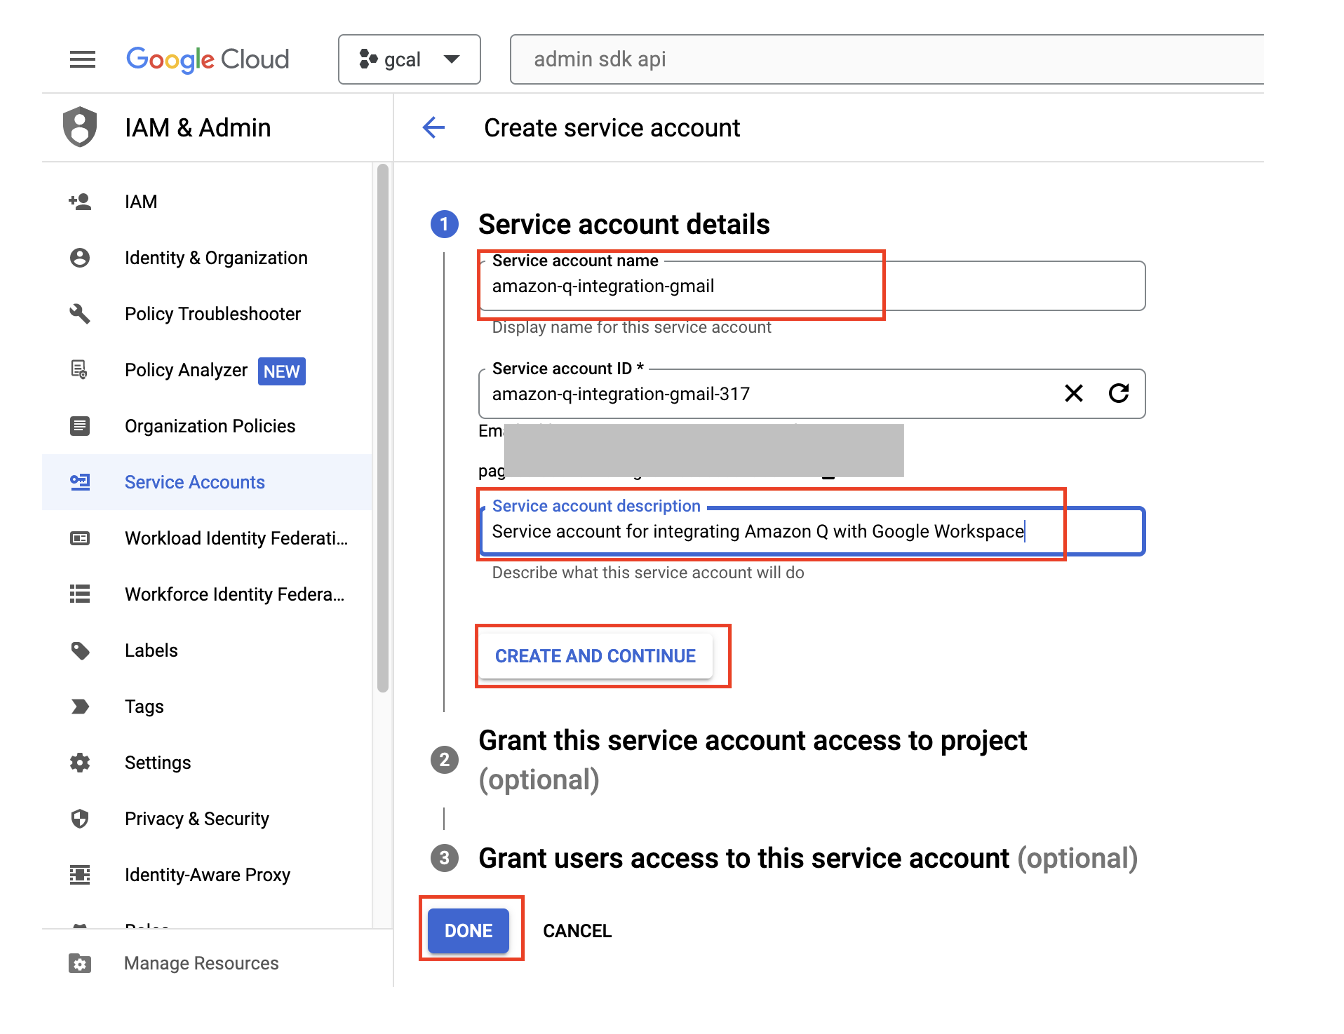This screenshot has width=1344, height=1034.
Task: Expand step 2 Grant service account access
Action: [753, 760]
